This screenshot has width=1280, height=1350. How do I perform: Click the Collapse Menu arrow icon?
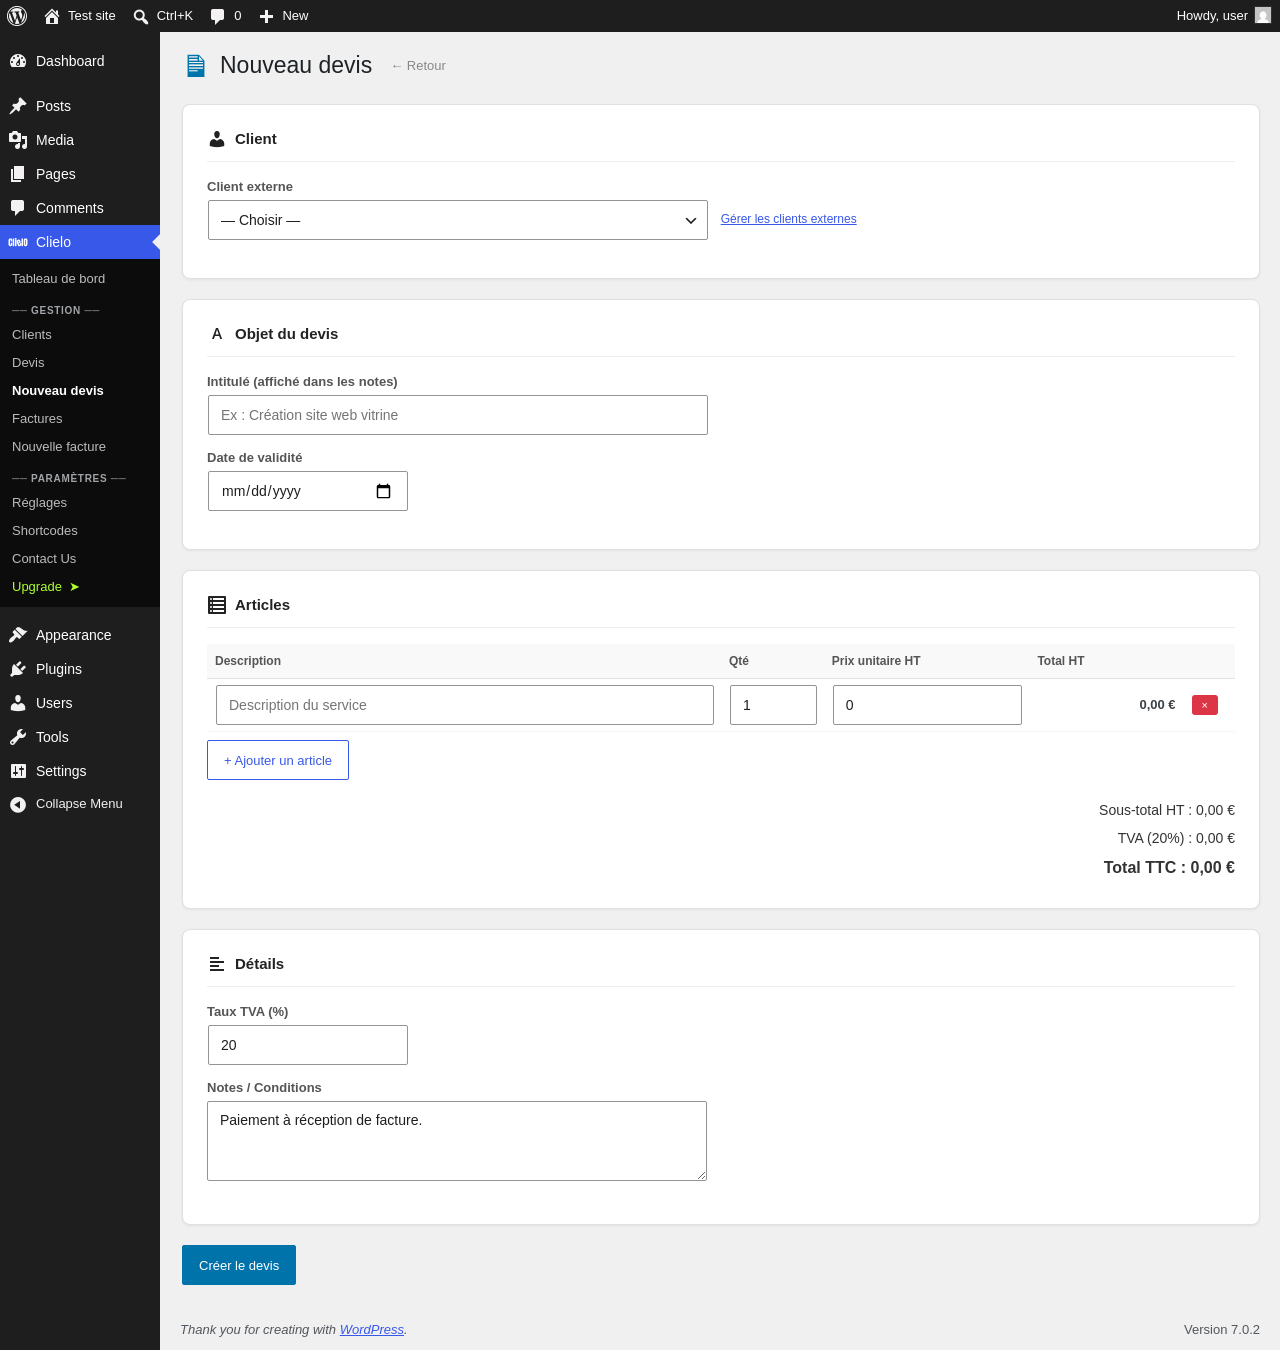click(x=18, y=804)
